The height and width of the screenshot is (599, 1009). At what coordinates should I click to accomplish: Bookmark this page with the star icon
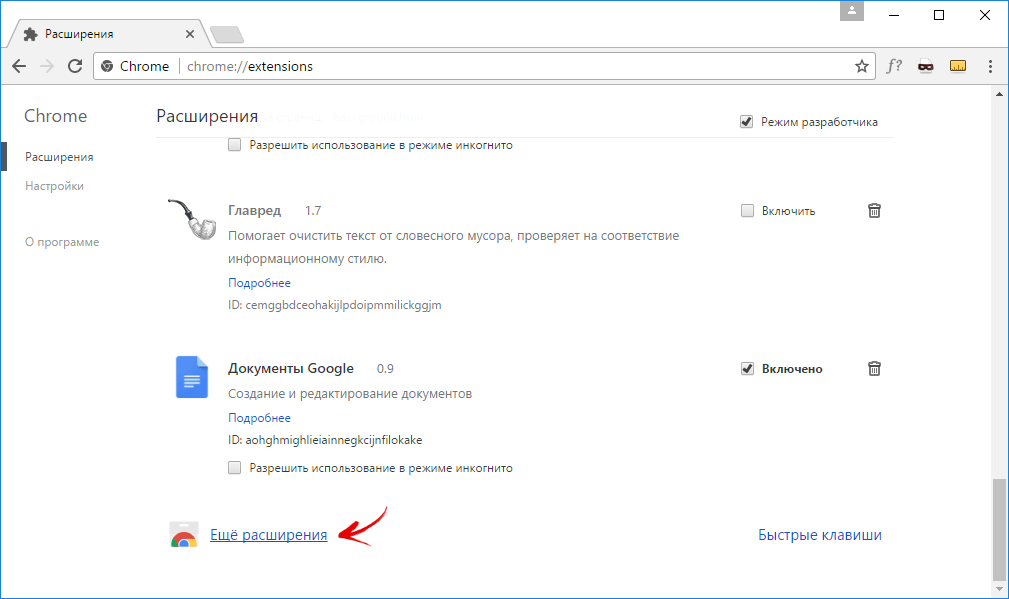point(862,66)
